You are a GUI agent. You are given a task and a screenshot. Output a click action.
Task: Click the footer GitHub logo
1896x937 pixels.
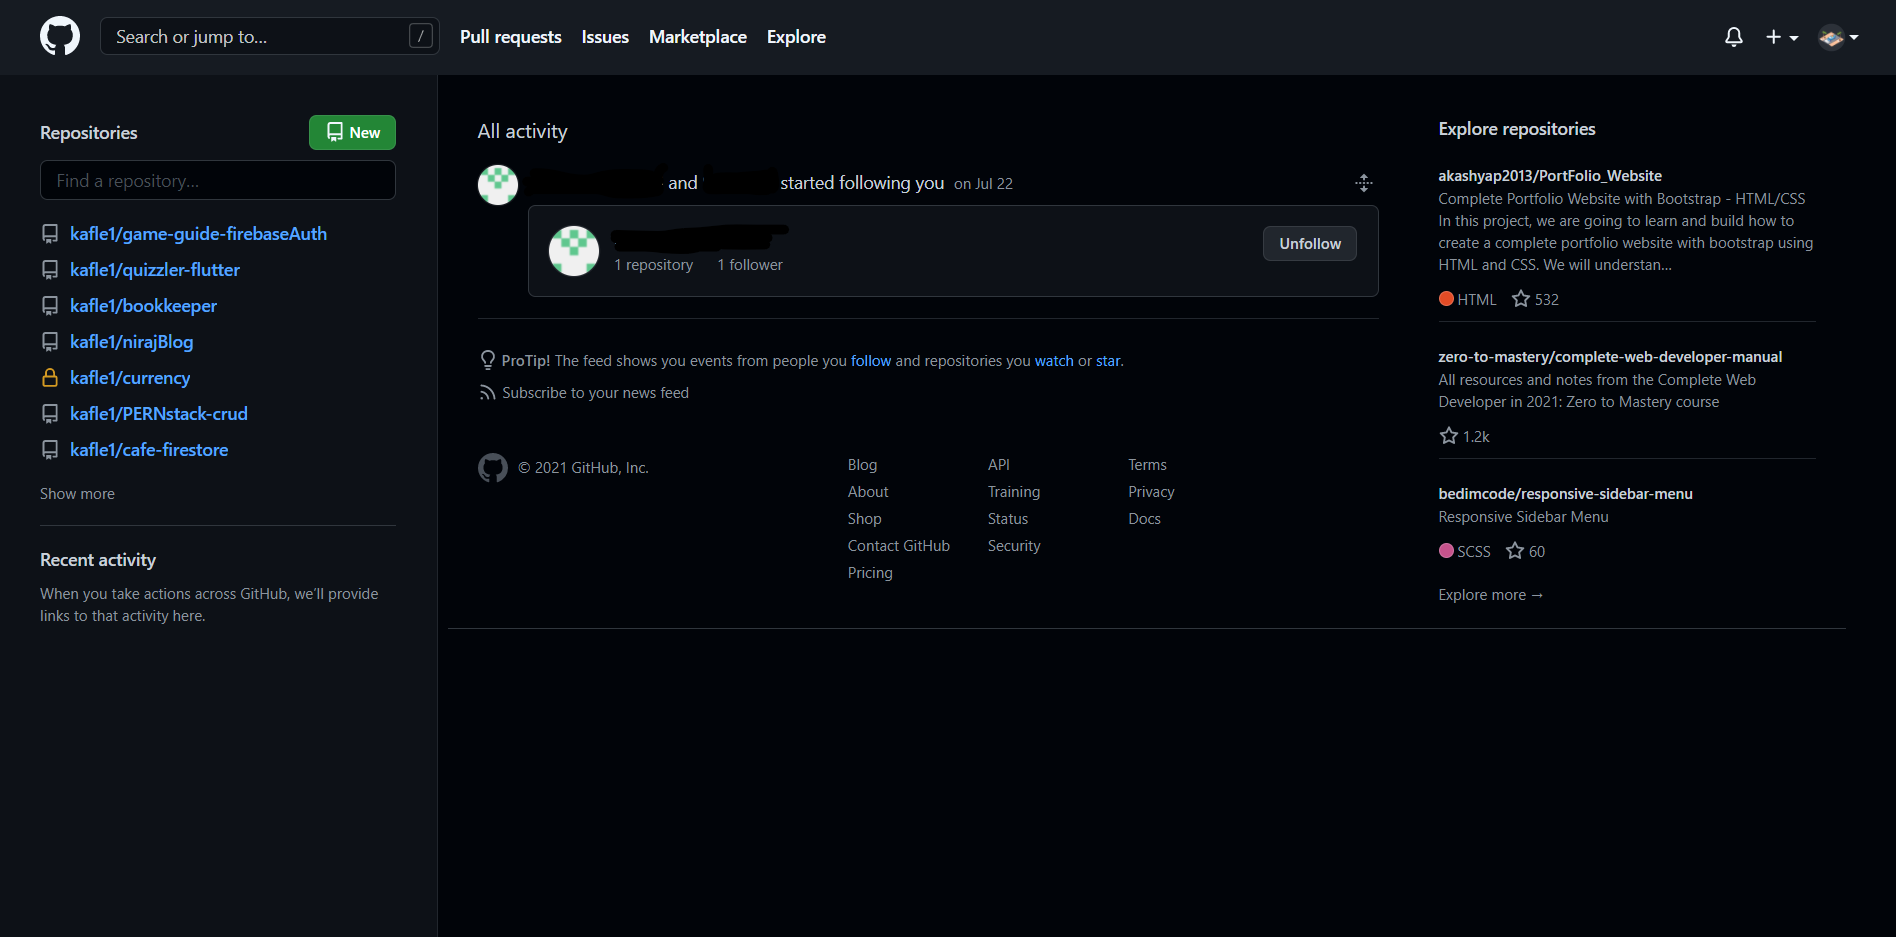point(493,467)
